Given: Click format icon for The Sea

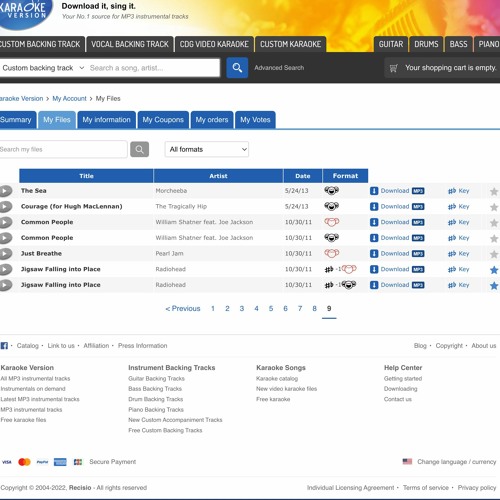Looking at the screenshot, I should click(x=332, y=190).
